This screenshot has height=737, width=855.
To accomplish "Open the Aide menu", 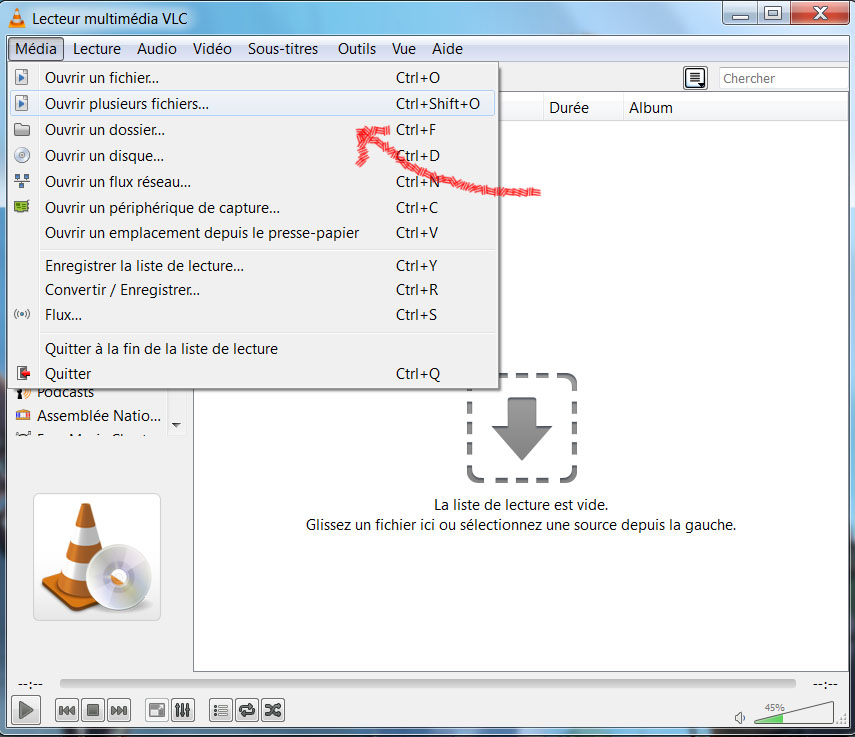I will [x=448, y=49].
